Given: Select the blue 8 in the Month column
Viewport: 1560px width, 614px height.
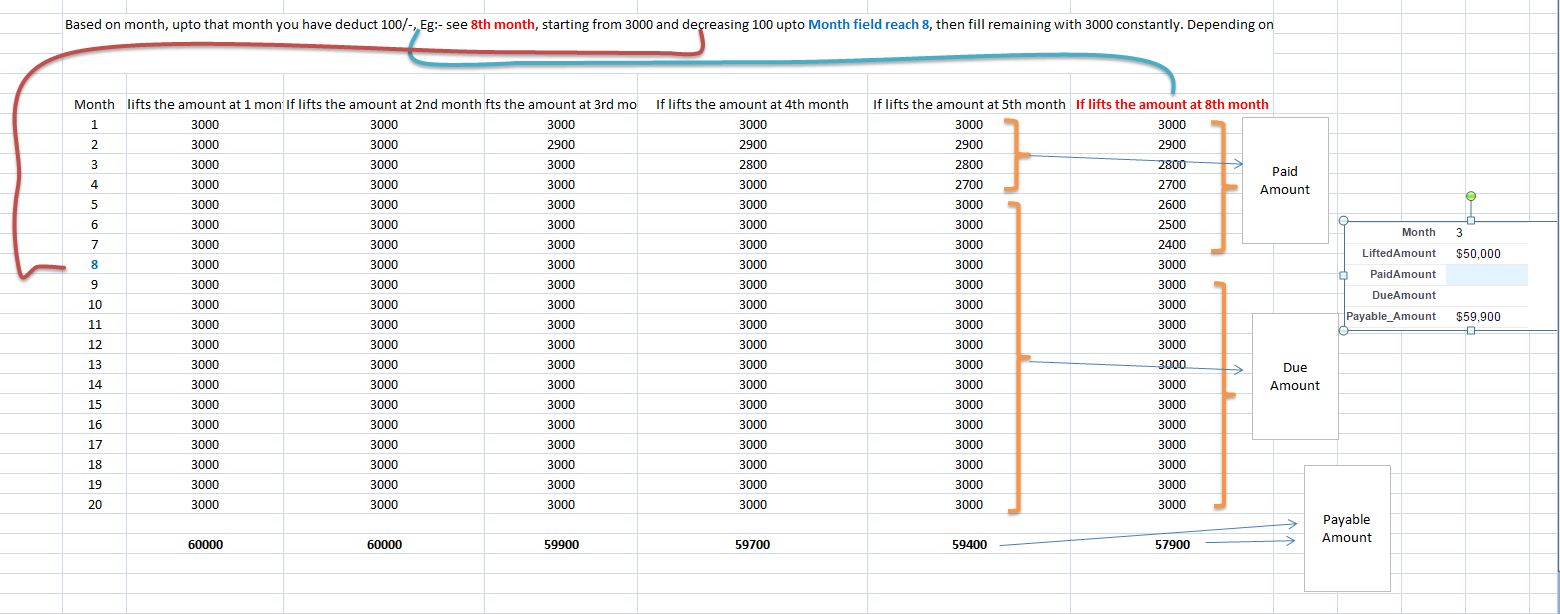Looking at the screenshot, I should point(95,264).
